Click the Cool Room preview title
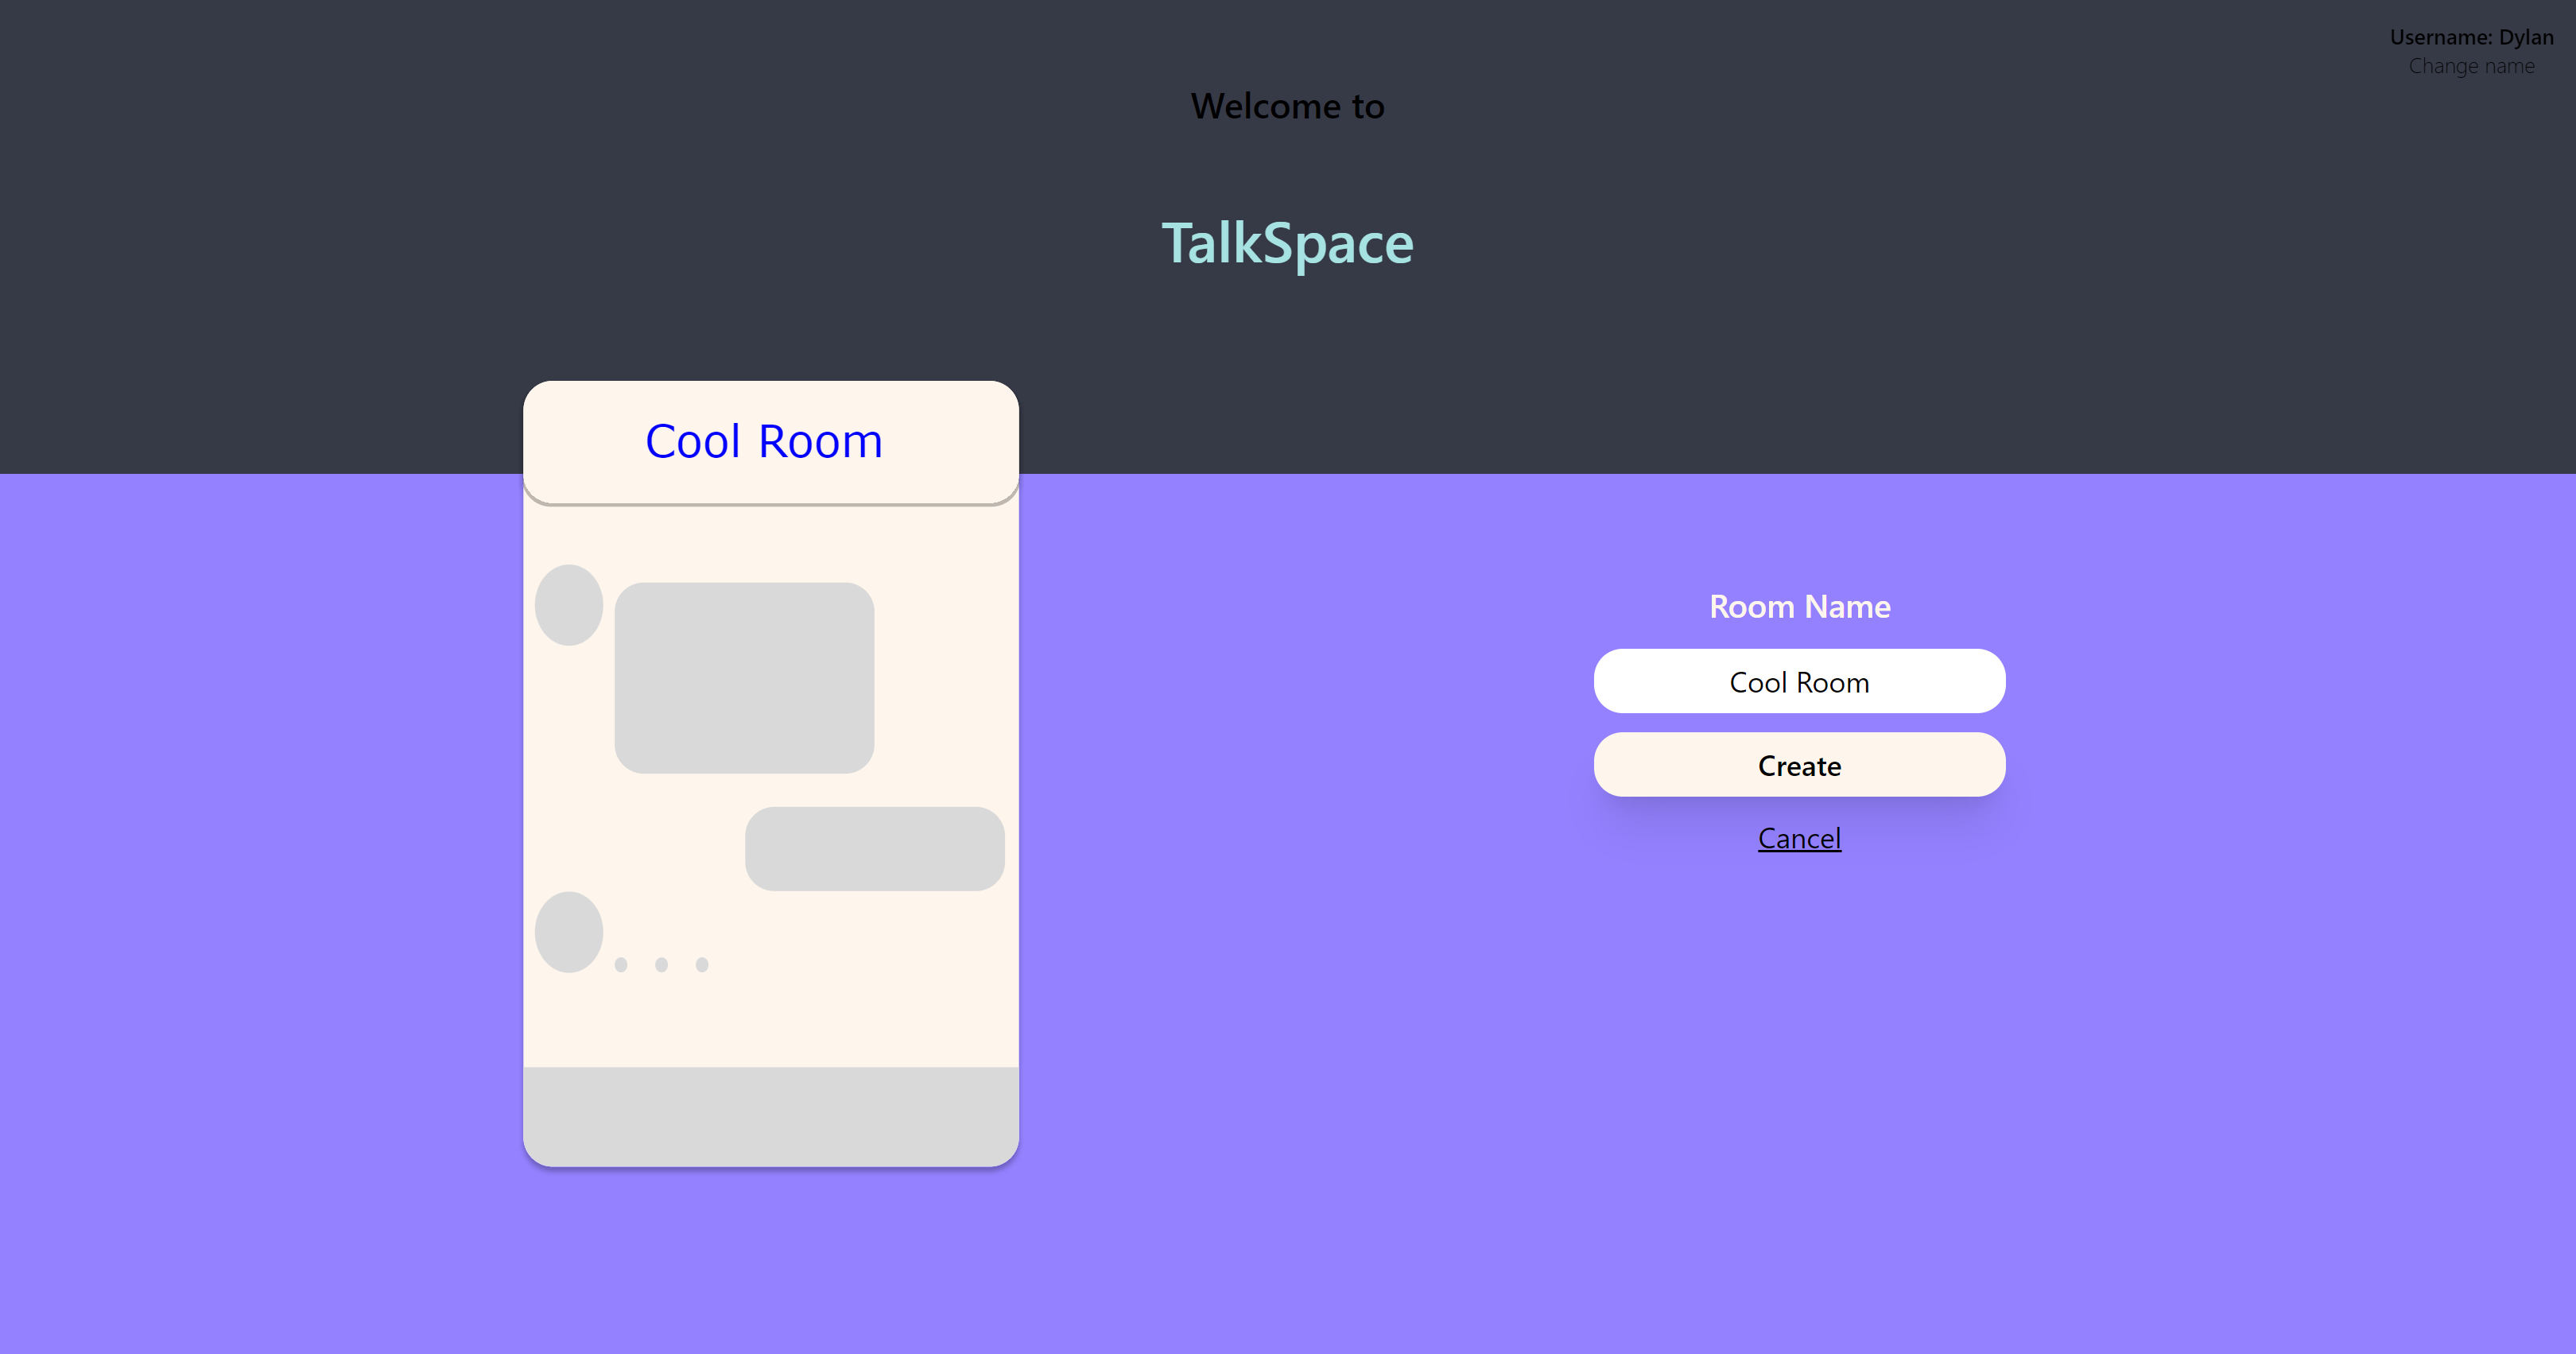The height and width of the screenshot is (1354, 2576). (x=763, y=441)
